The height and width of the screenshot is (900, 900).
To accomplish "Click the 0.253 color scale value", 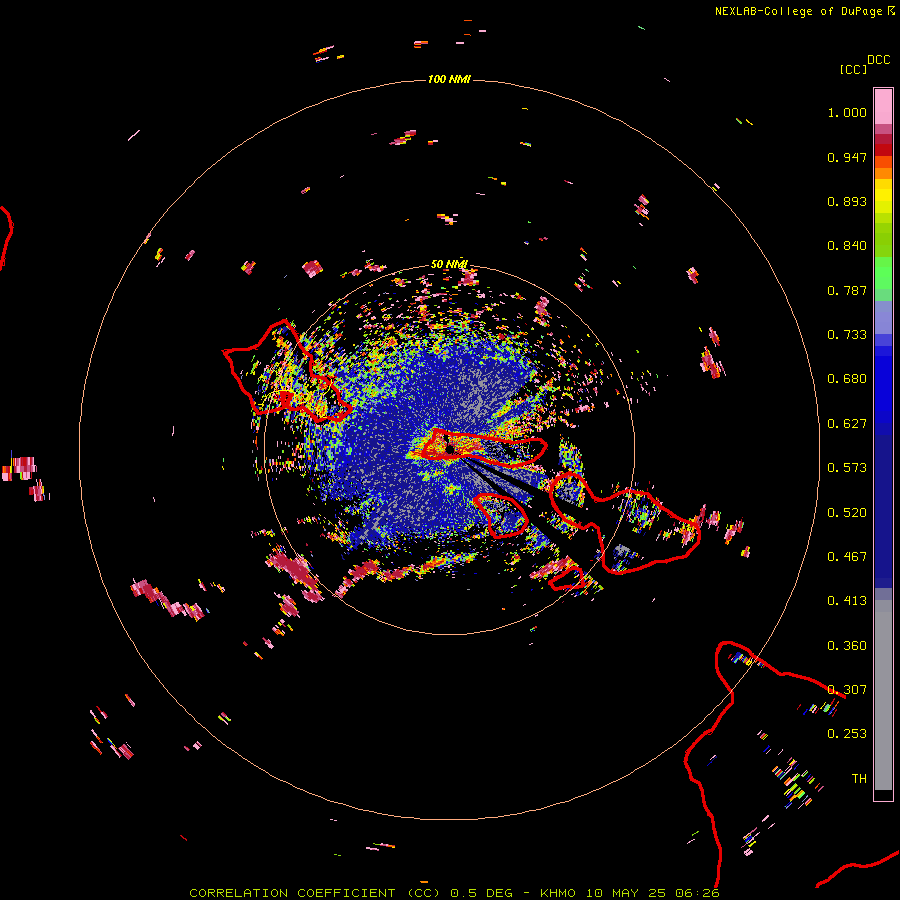I will [x=847, y=734].
